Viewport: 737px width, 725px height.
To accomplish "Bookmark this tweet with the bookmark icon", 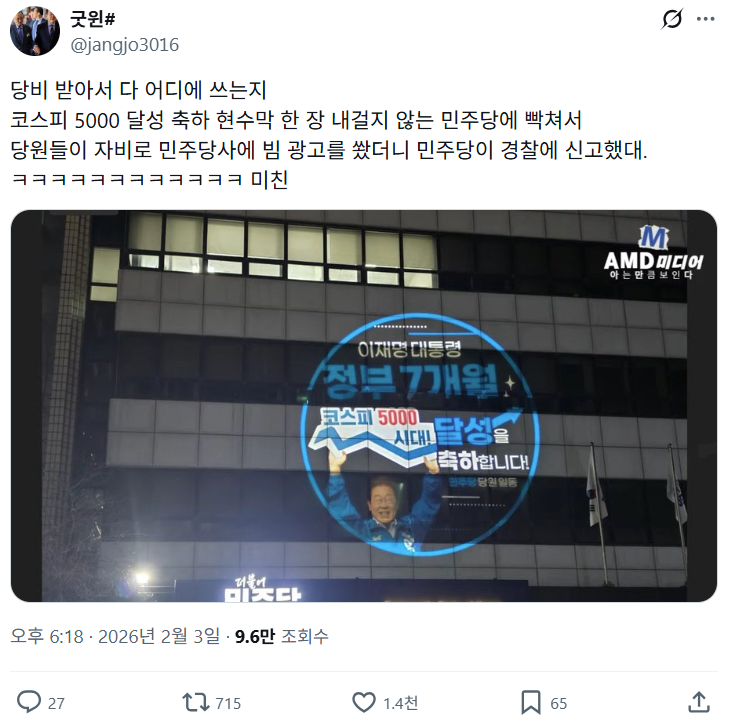I will click(531, 702).
